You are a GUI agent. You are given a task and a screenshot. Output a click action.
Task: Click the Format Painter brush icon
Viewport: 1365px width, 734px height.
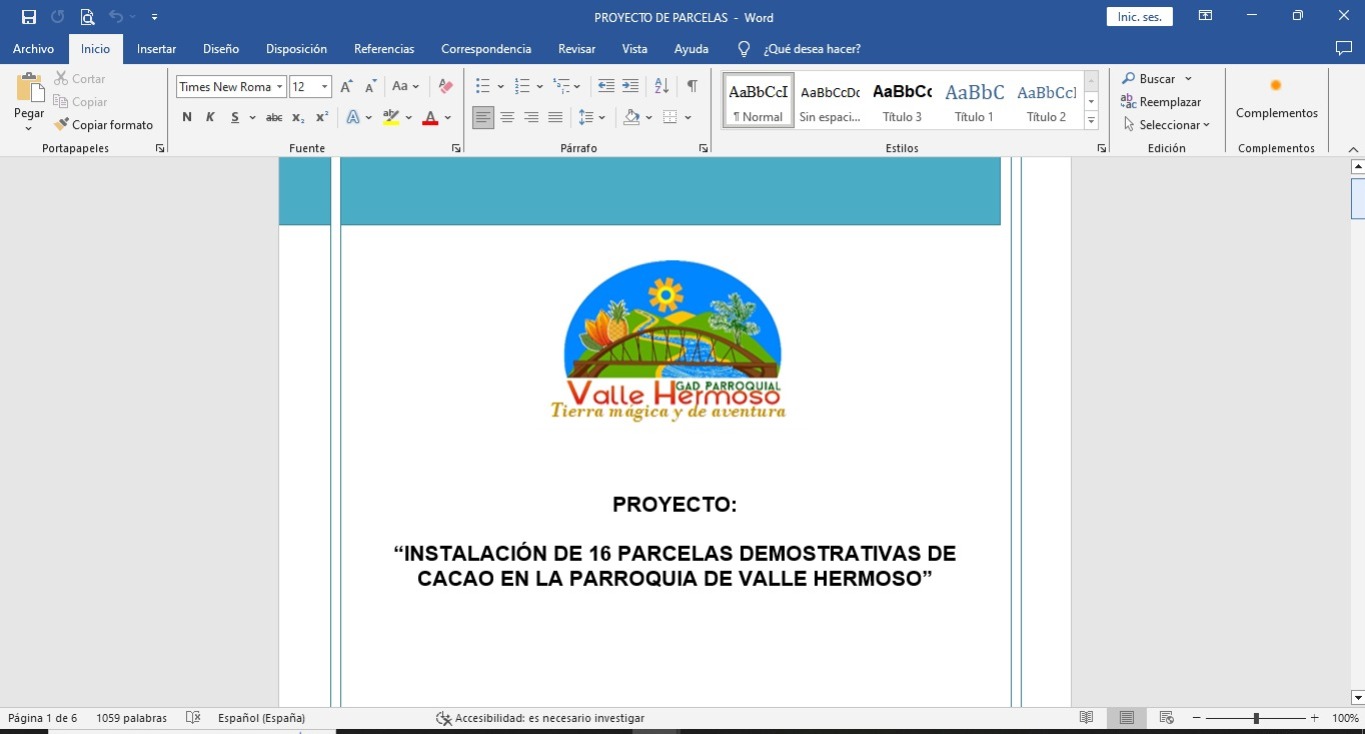(62, 125)
